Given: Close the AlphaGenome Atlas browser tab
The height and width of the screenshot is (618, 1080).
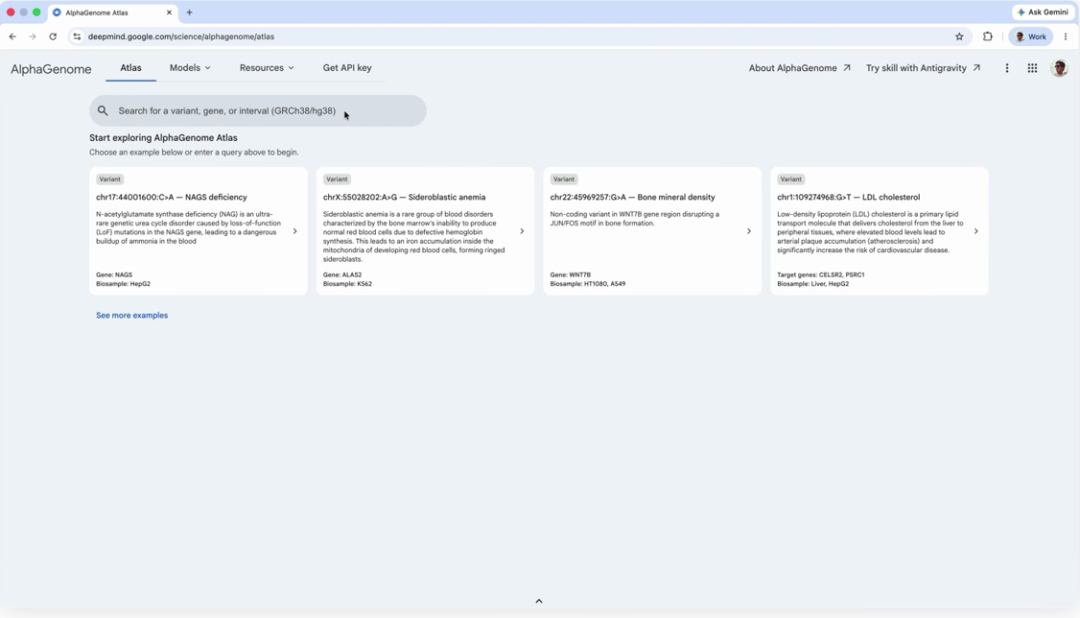Looking at the screenshot, I should coord(169,12).
